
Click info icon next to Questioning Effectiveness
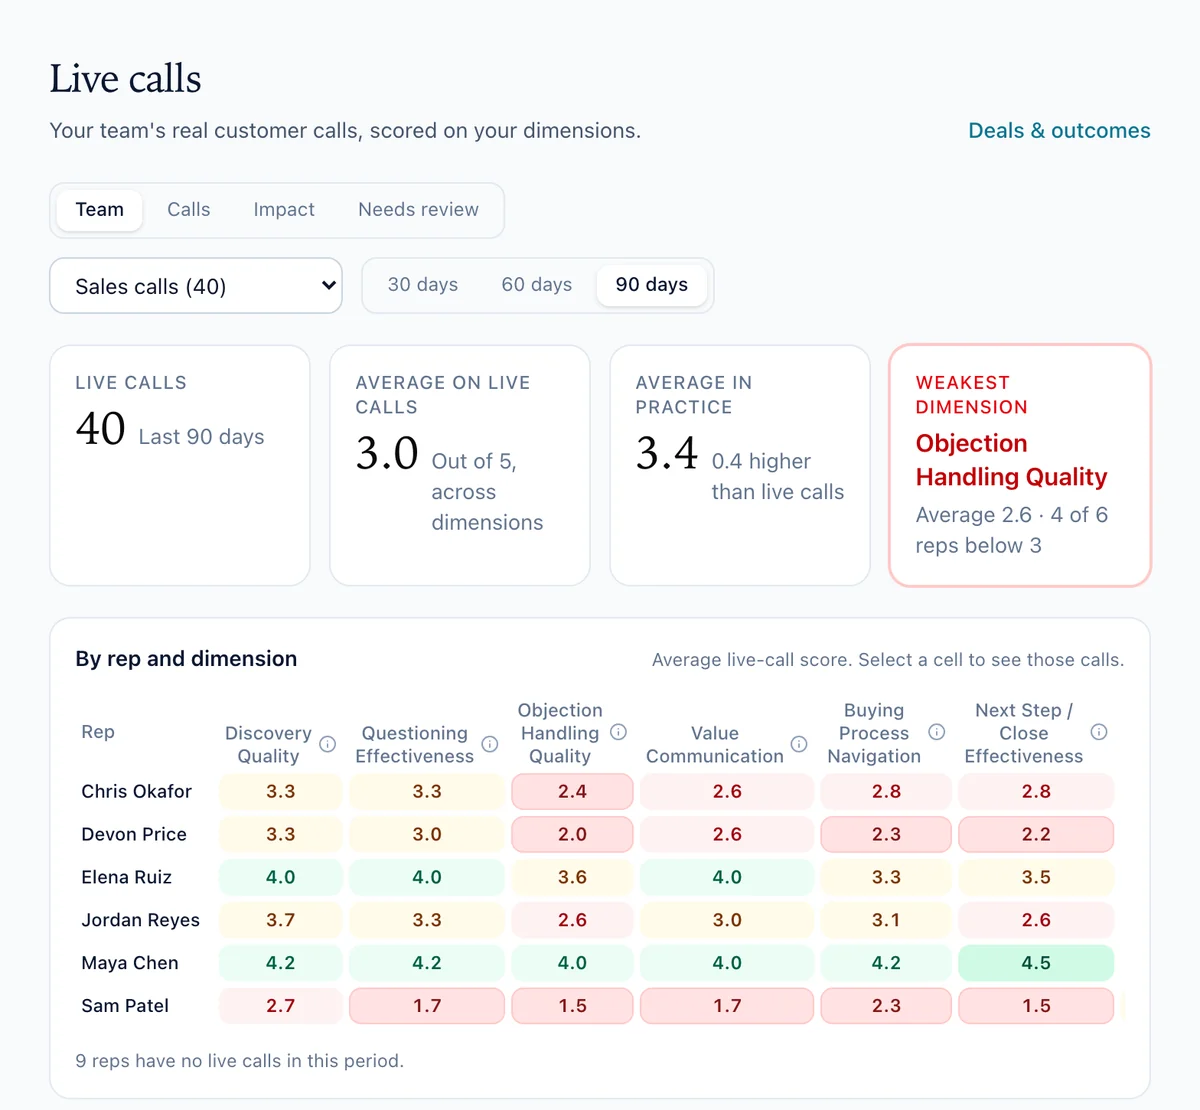point(490,744)
